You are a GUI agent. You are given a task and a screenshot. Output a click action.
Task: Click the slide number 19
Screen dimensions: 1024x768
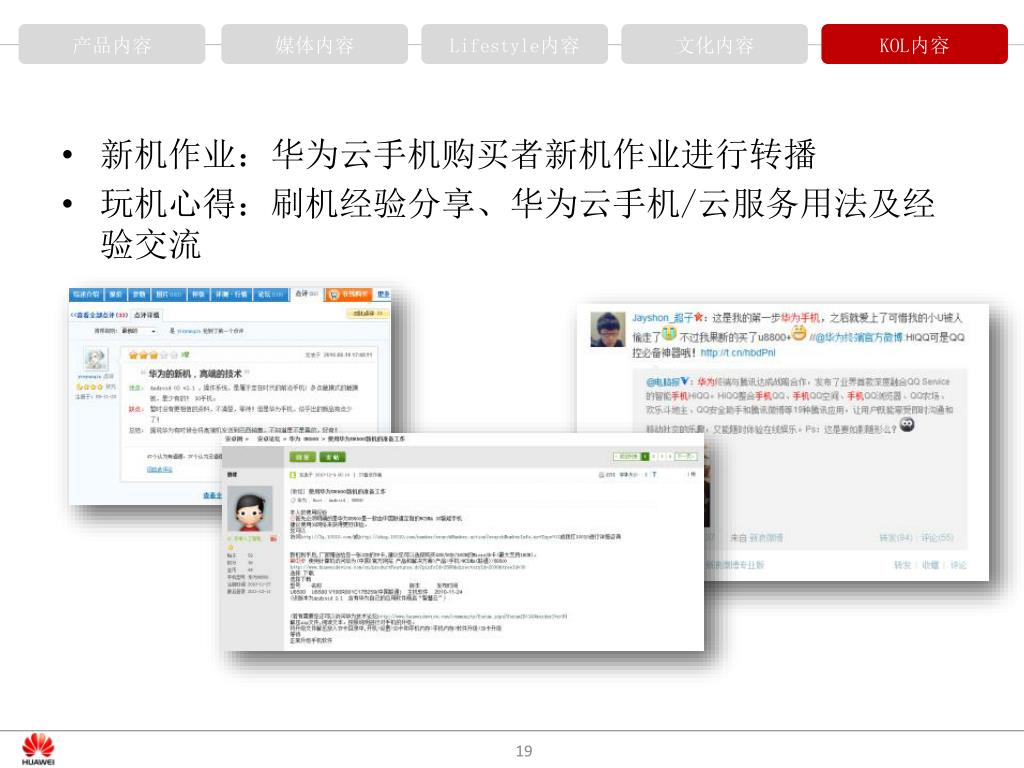524,751
